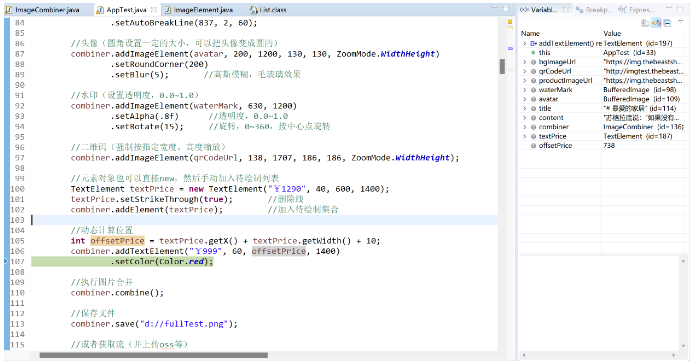Click ZoomMode.WidthHeight on line 87
694x364 pixels.
[x=386, y=54]
